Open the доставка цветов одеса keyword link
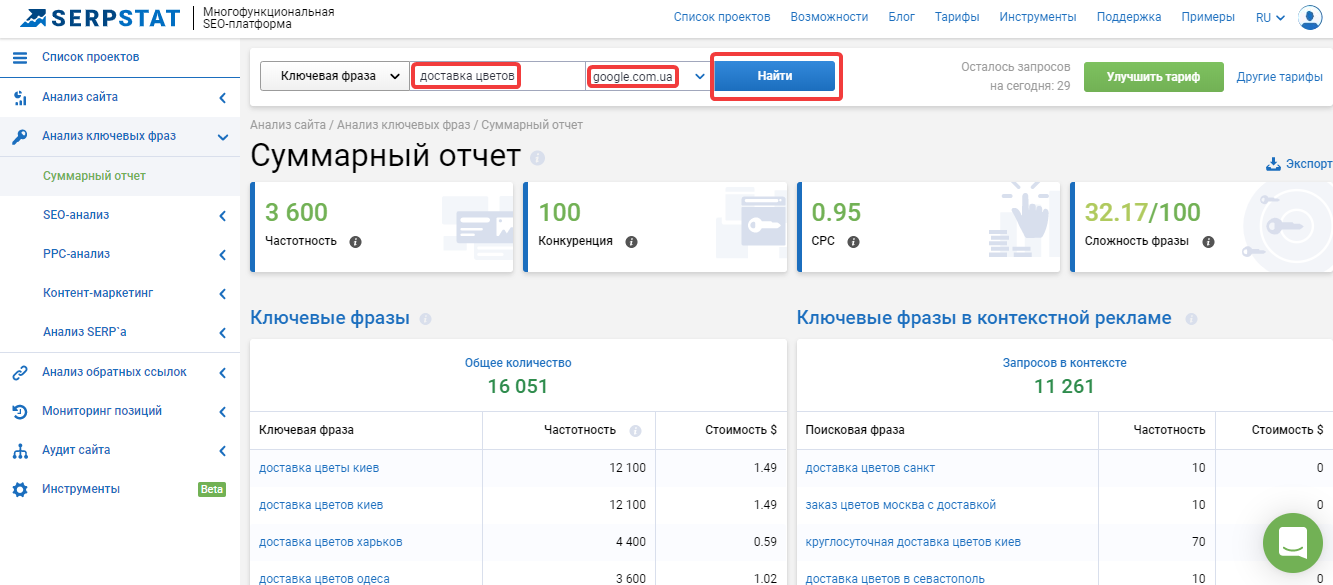1333x585 pixels. pyautogui.click(x=324, y=579)
